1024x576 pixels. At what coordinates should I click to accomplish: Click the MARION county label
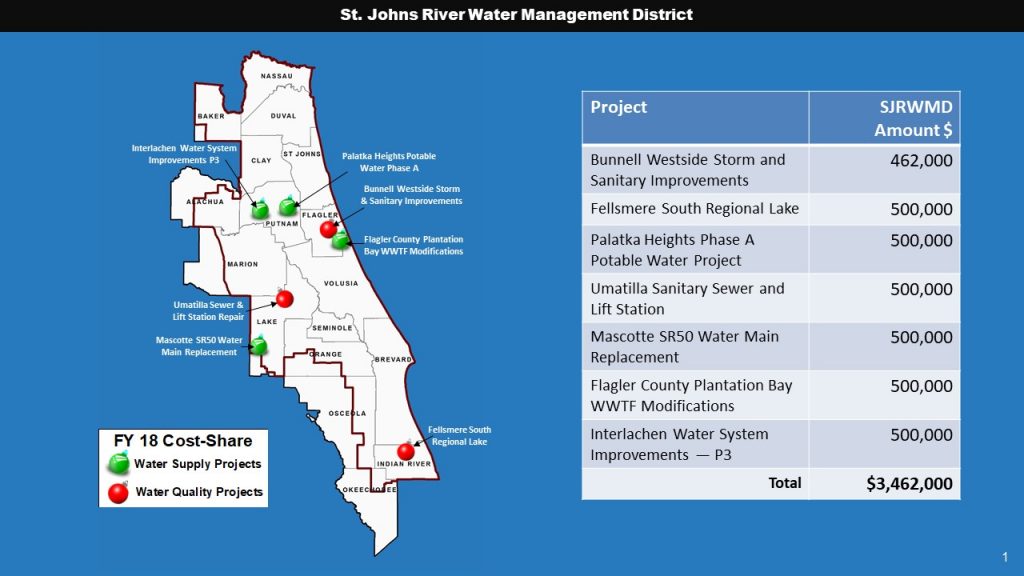click(x=242, y=264)
